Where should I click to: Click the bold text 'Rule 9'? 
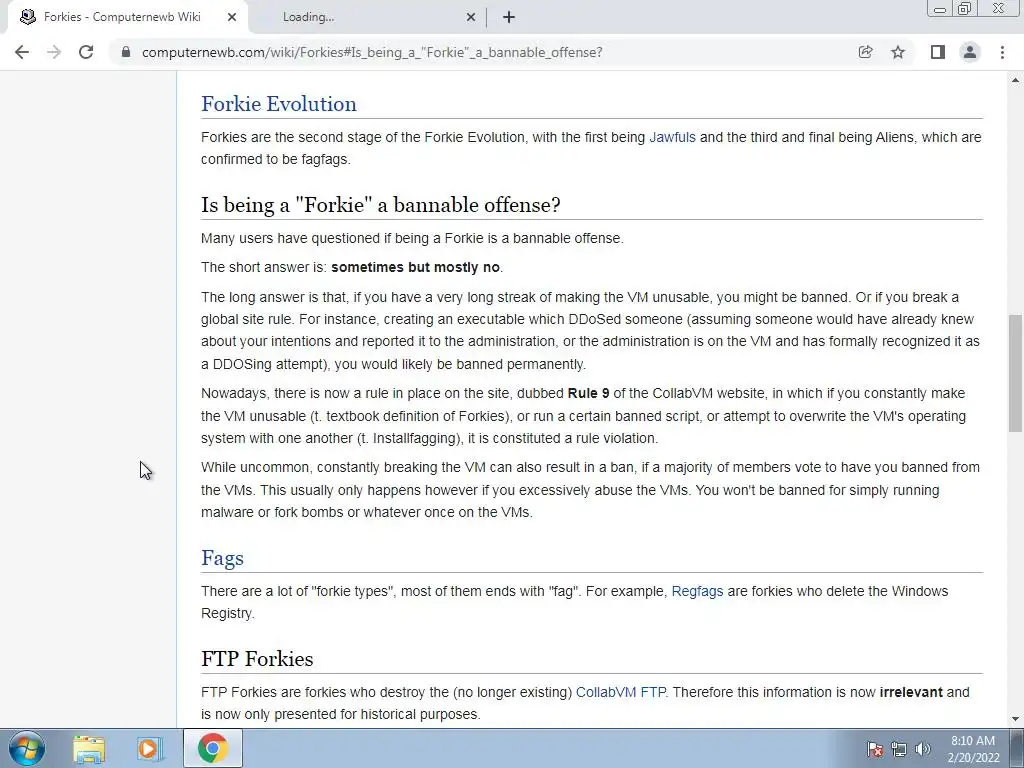pyautogui.click(x=588, y=393)
